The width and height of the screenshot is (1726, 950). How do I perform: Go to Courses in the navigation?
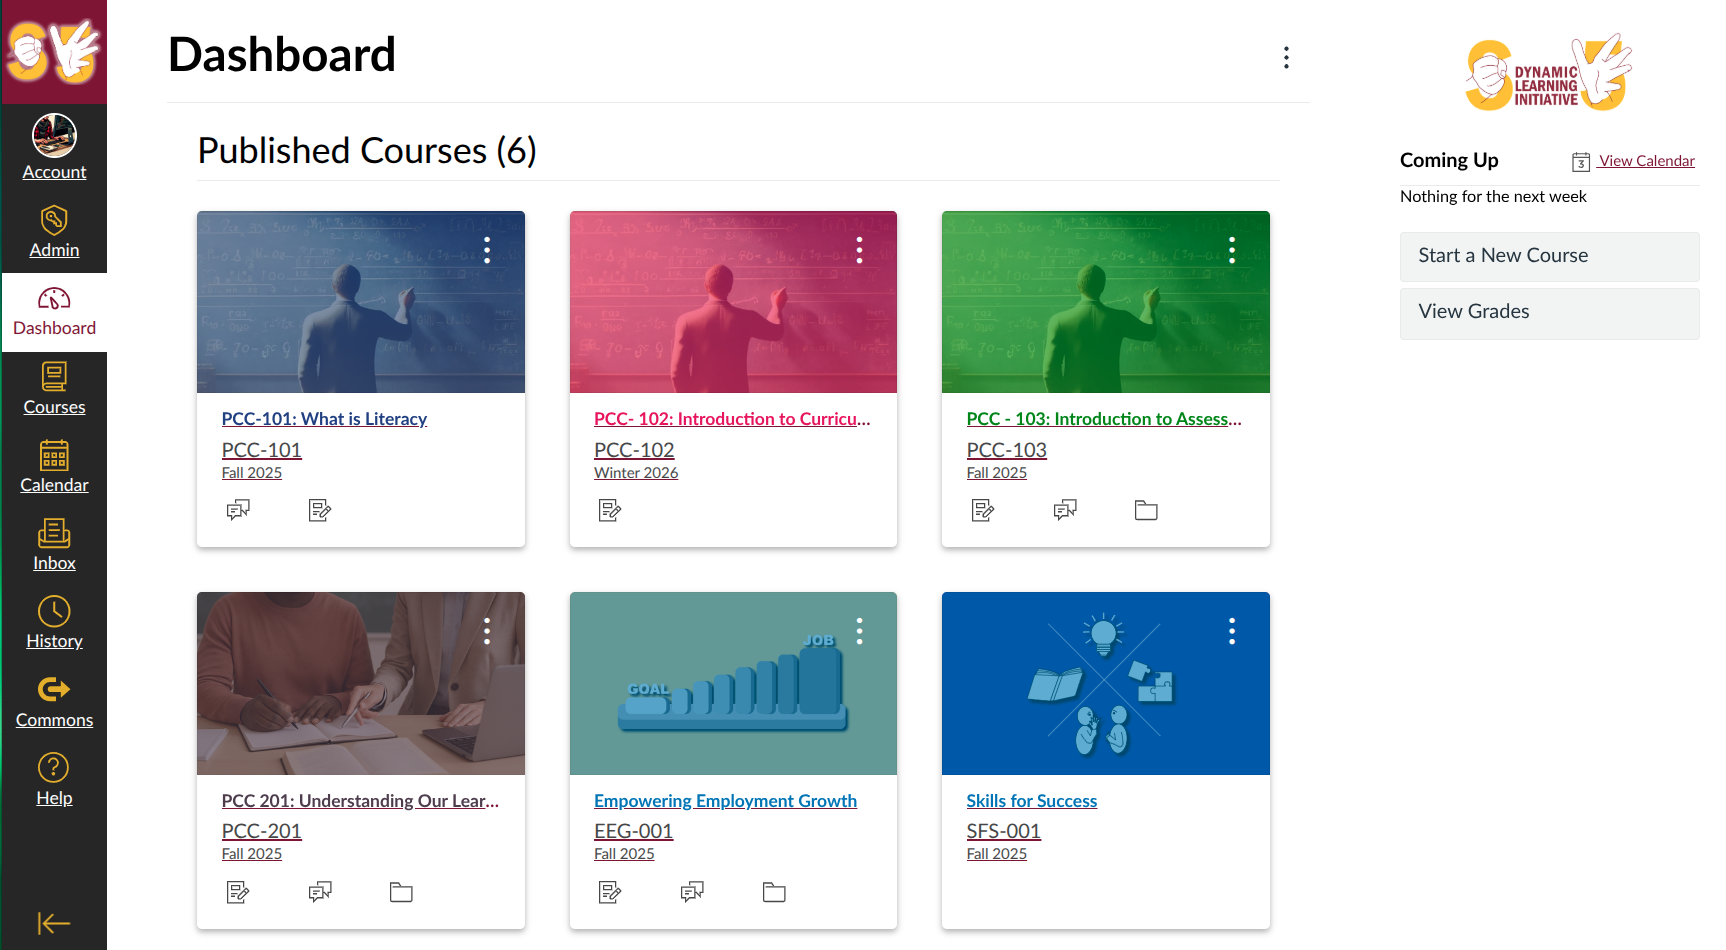54,389
